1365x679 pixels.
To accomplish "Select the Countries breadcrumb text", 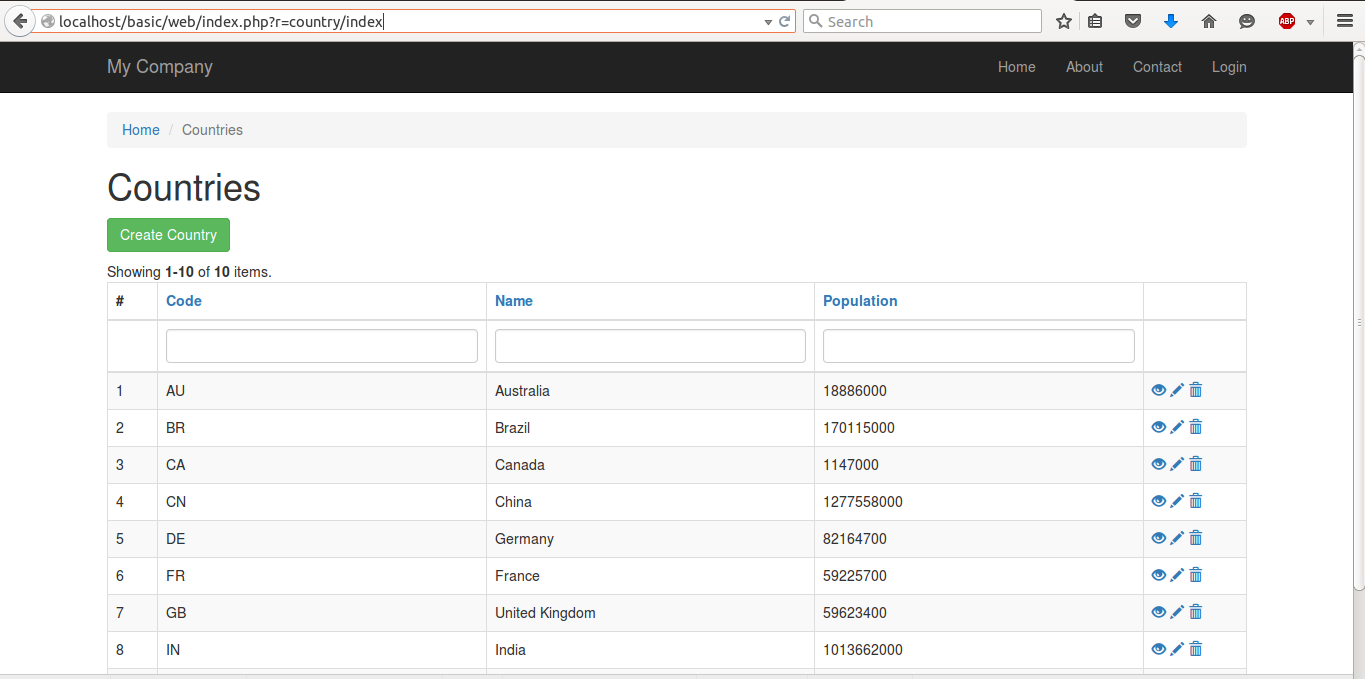I will click(x=212, y=130).
